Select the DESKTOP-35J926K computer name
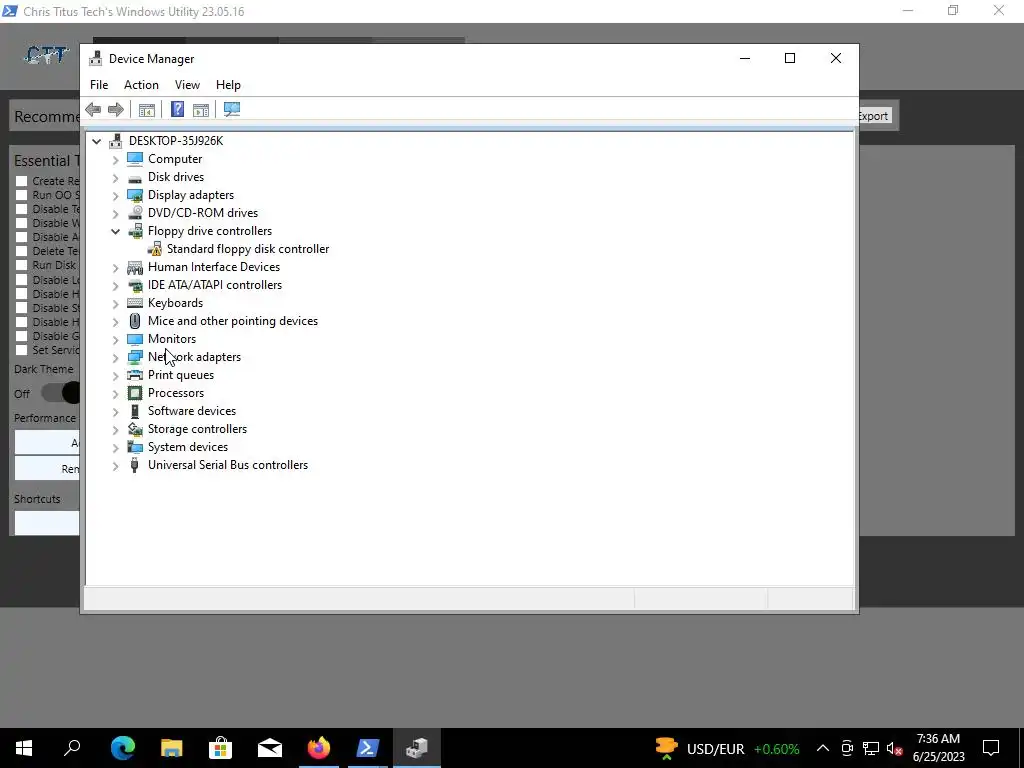 point(176,141)
